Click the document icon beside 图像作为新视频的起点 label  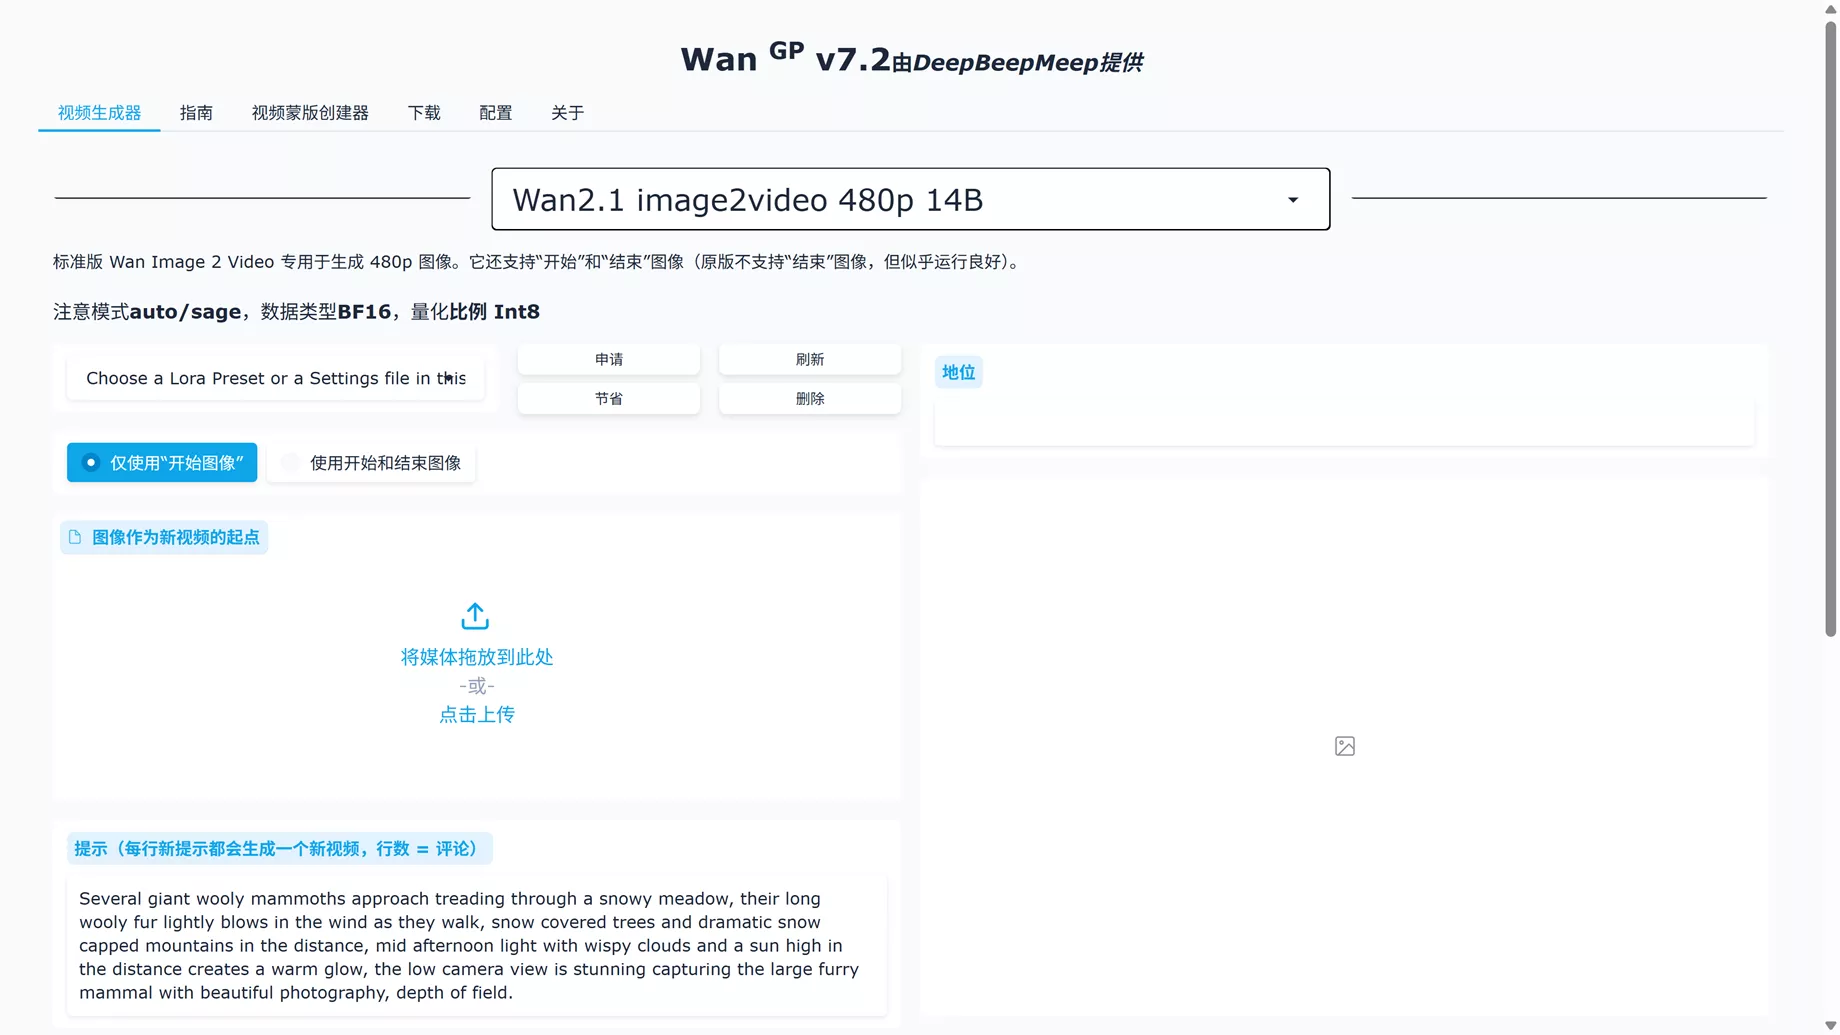point(77,537)
